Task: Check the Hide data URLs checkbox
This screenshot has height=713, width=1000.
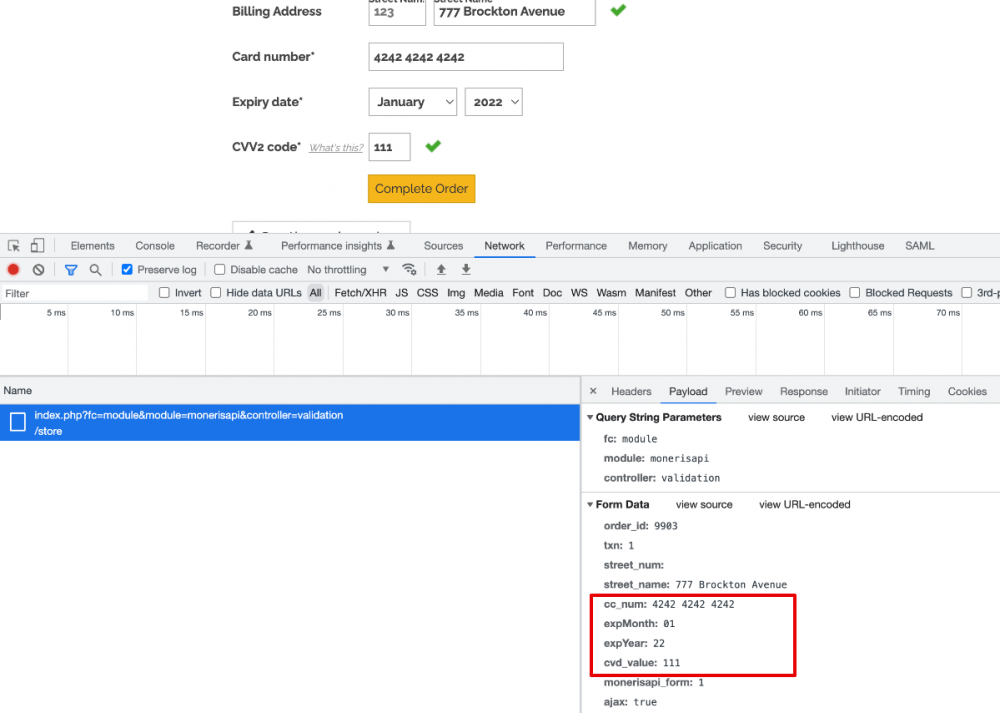Action: 216,293
